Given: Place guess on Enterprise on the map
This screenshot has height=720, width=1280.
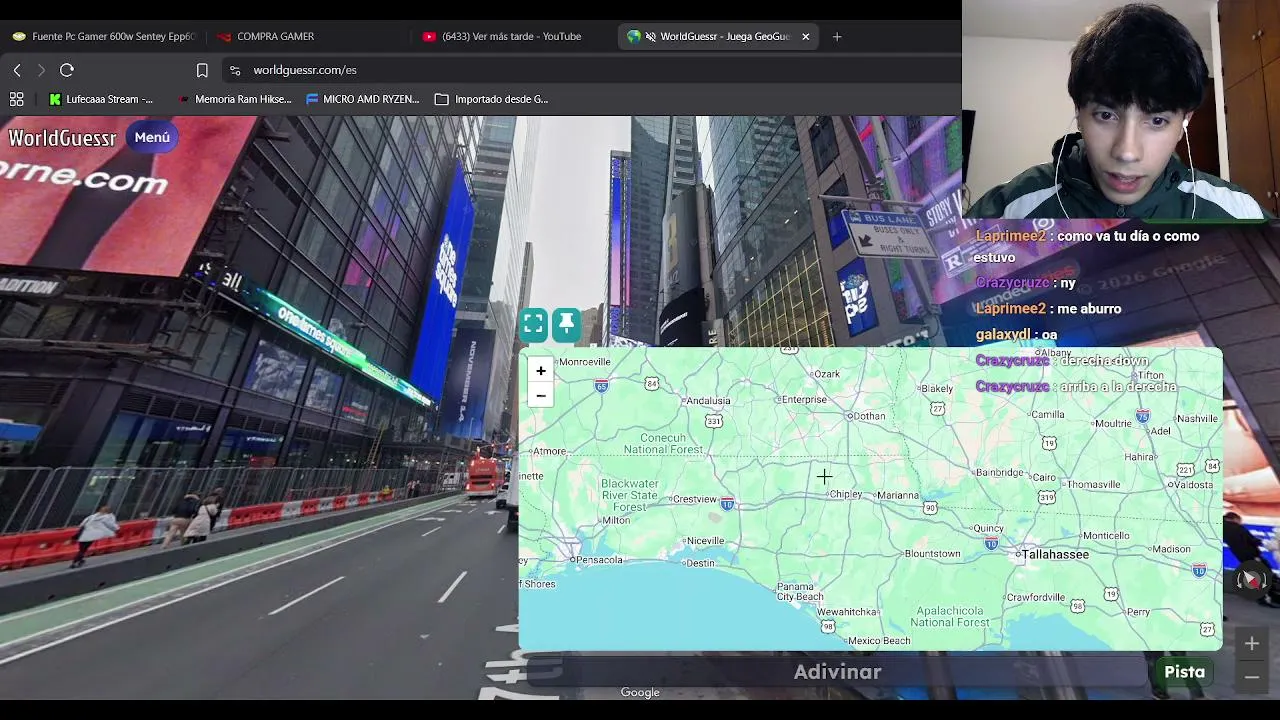Looking at the screenshot, I should pos(804,400).
